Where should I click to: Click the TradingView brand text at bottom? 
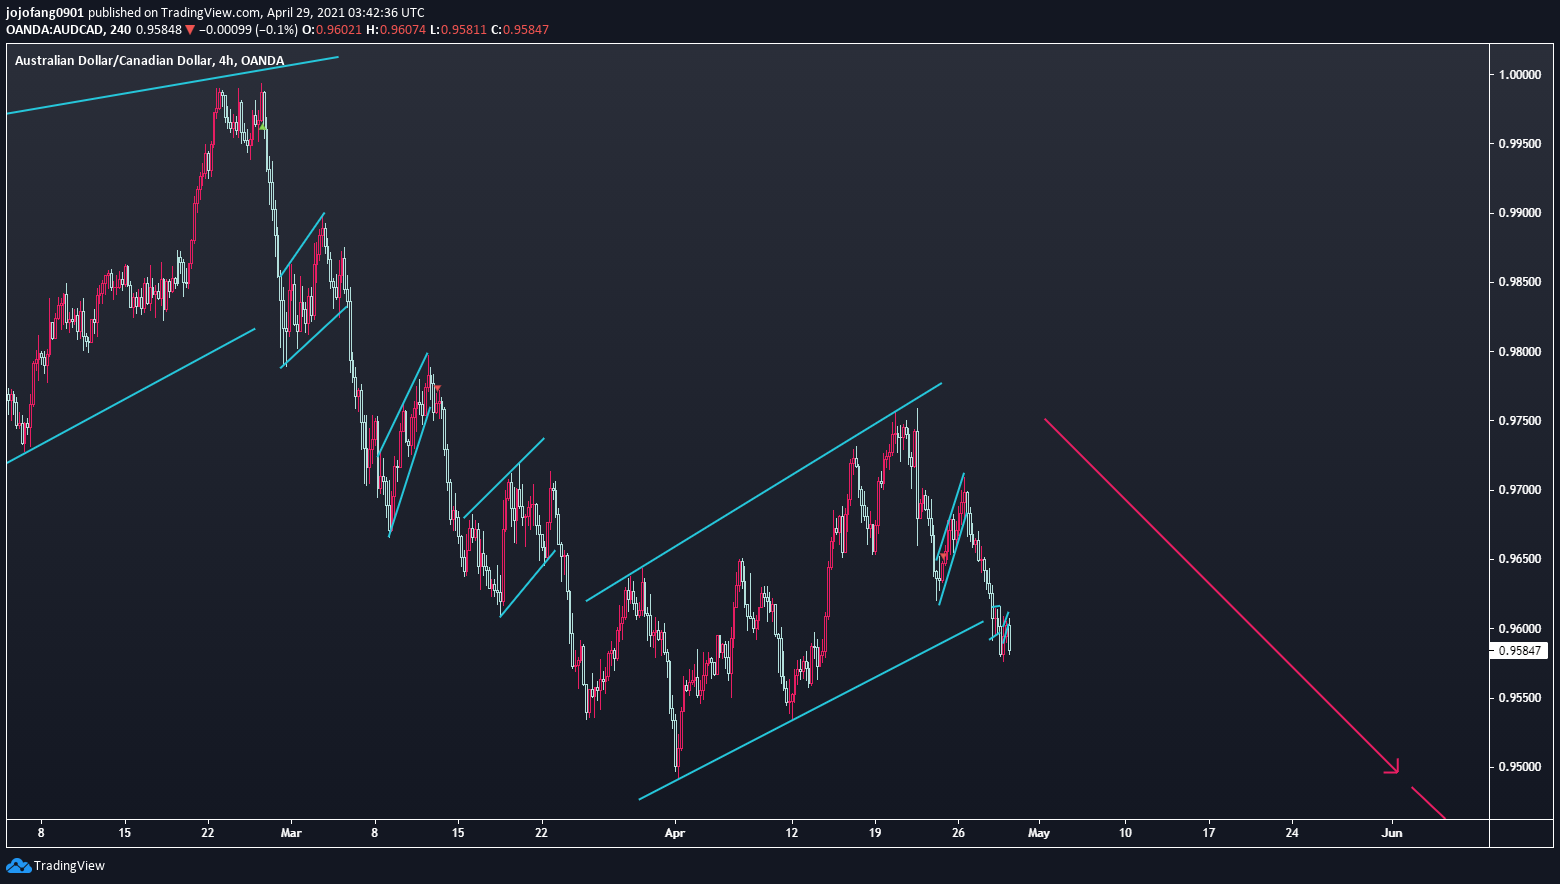coord(69,866)
